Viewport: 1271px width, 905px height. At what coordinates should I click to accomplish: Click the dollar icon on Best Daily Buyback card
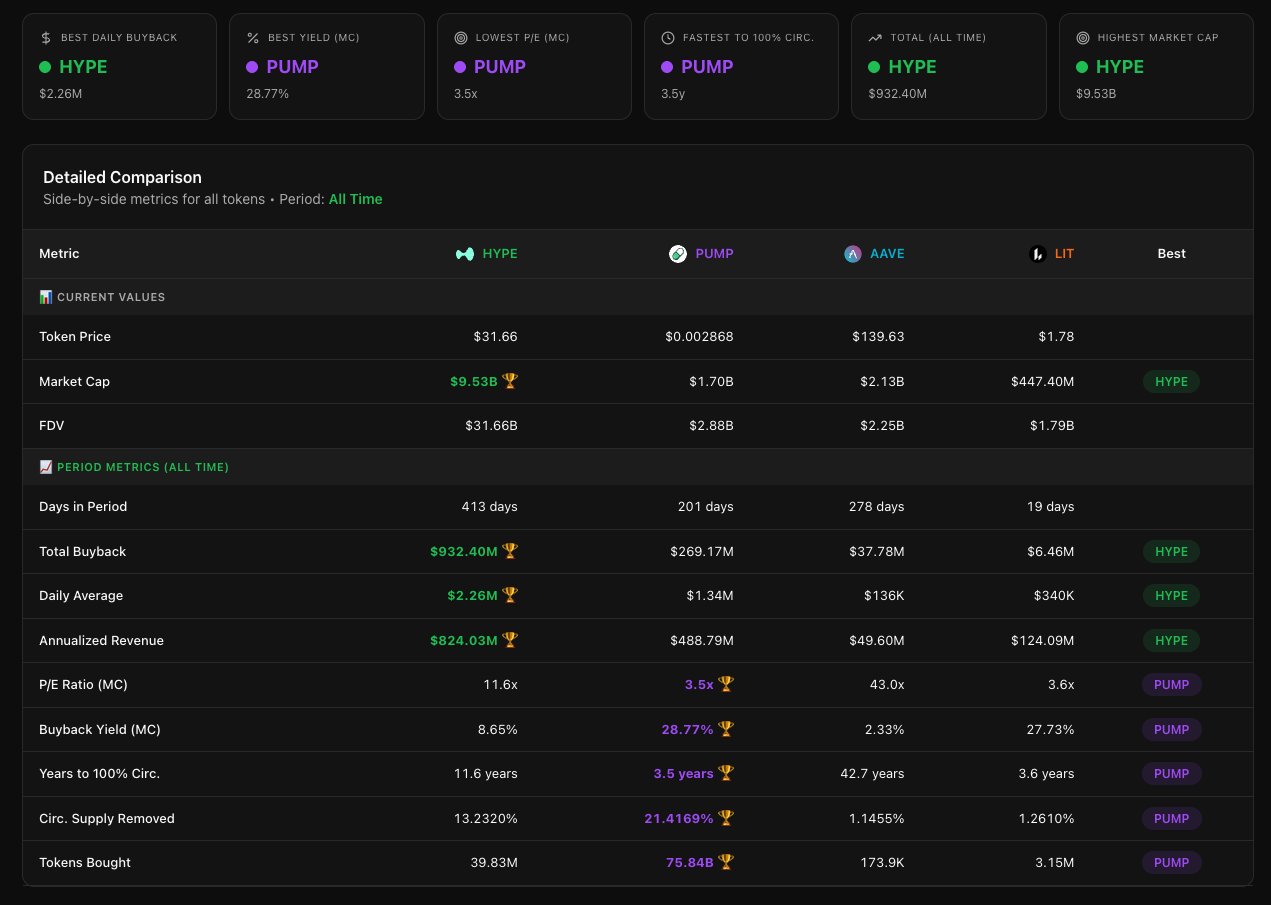coord(46,38)
